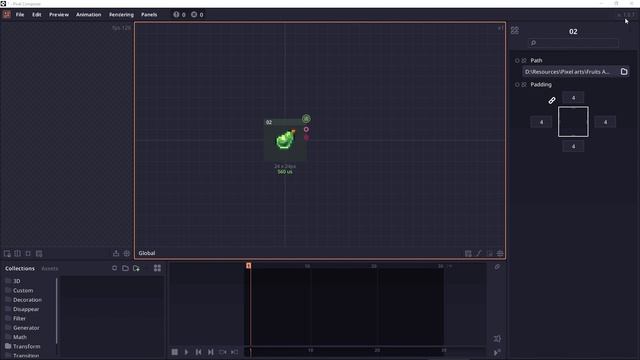Click the previous keyframe button

point(222,352)
